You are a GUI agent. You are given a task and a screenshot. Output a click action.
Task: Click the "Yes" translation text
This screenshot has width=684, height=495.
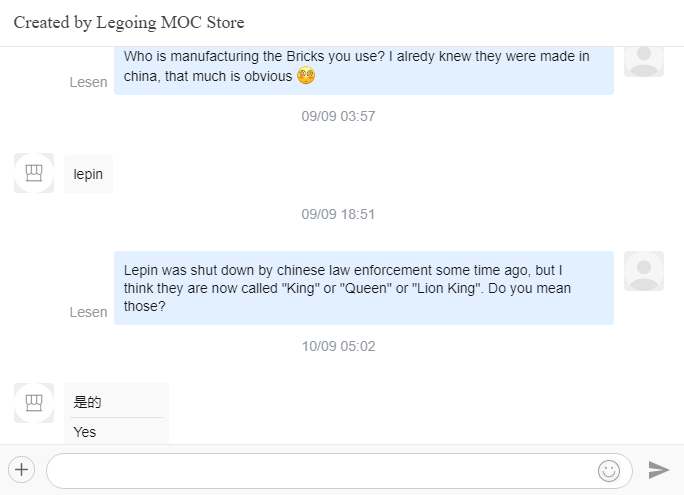(x=85, y=432)
